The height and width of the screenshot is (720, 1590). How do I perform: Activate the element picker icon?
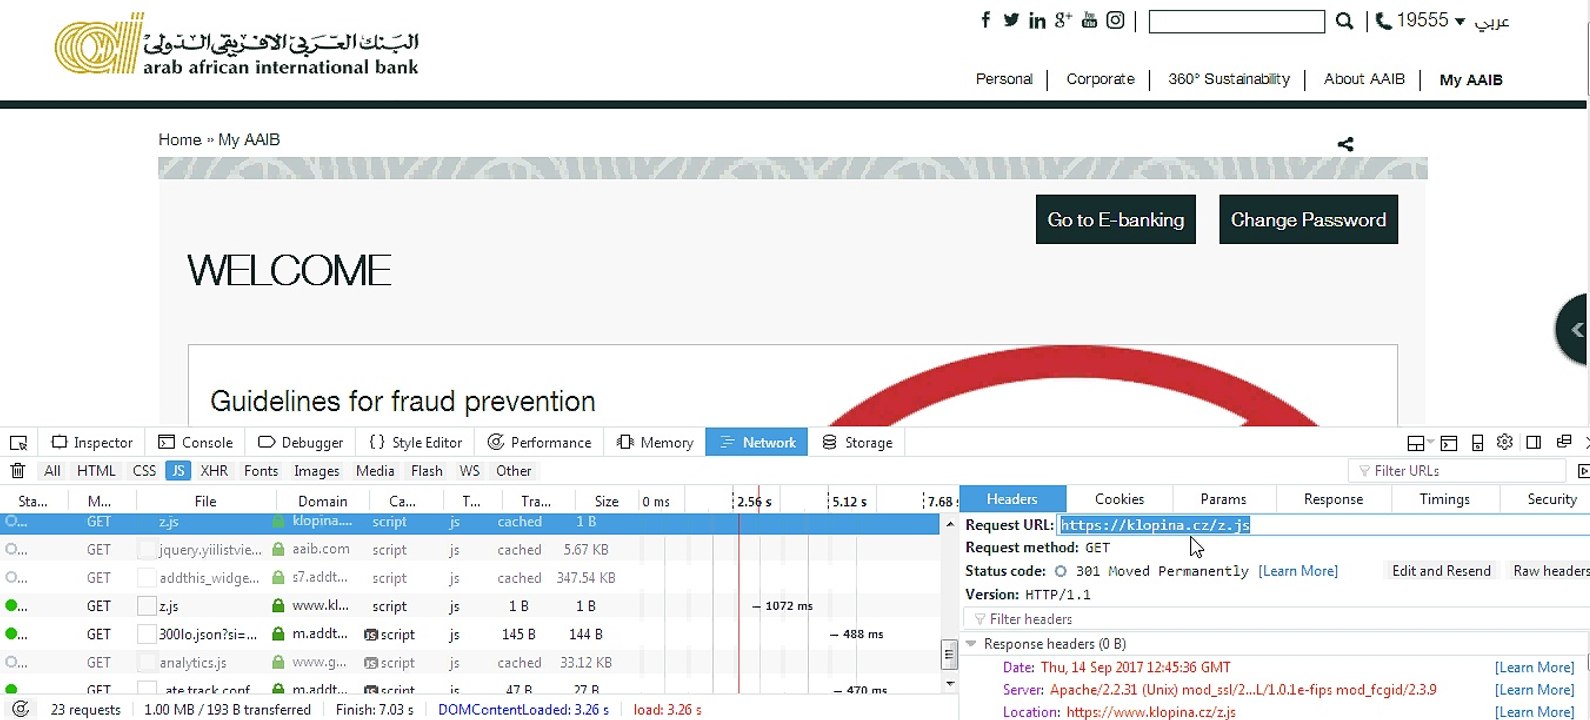(18, 442)
